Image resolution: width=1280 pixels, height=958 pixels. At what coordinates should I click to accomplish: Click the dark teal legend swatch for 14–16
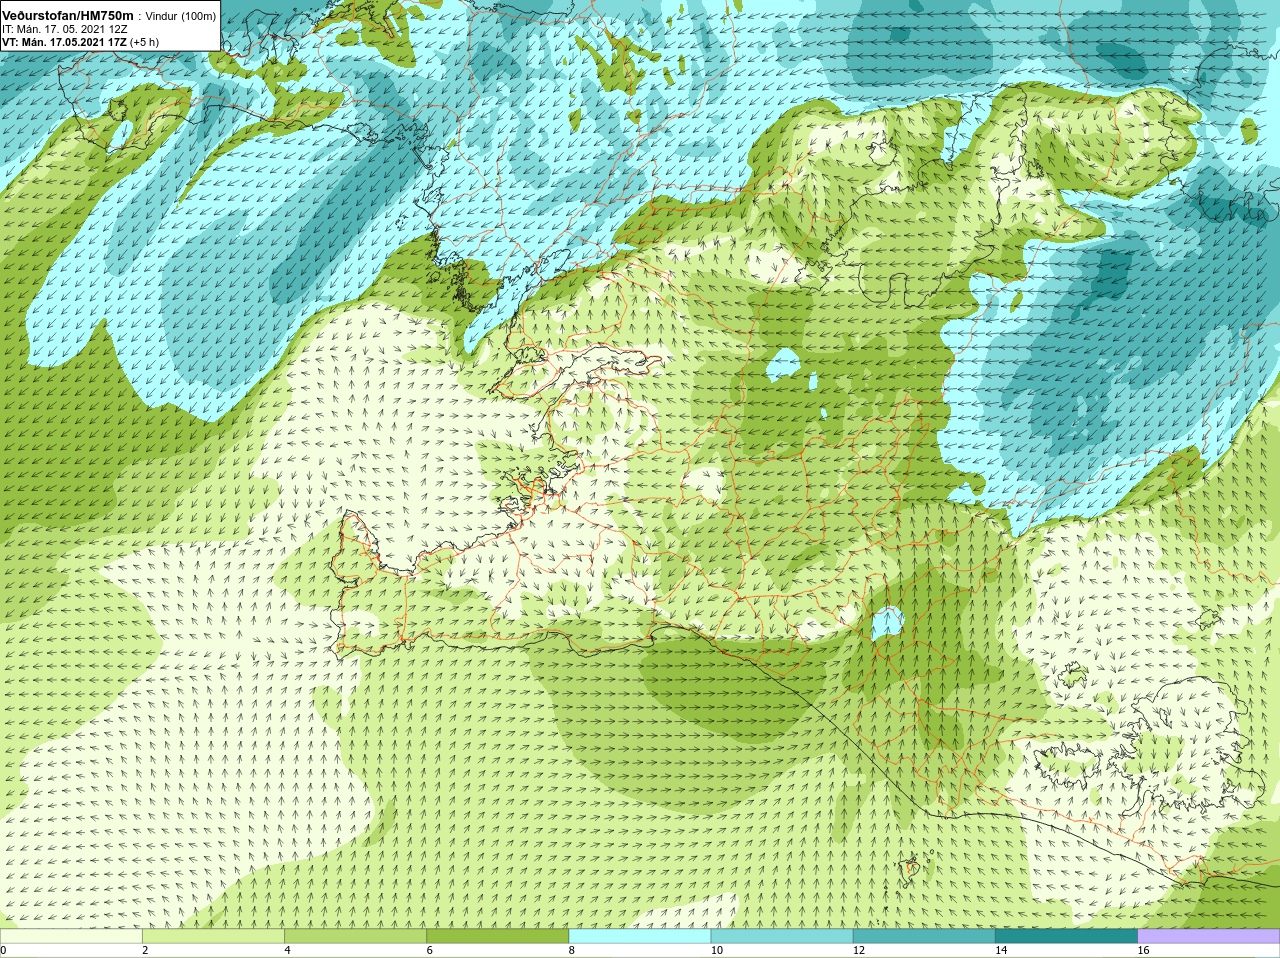coord(1067,936)
